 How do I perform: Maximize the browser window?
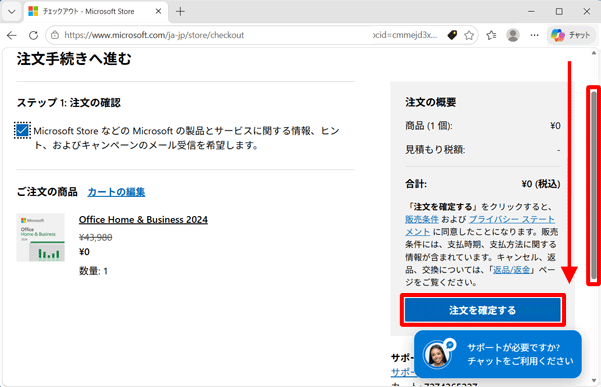tap(559, 11)
